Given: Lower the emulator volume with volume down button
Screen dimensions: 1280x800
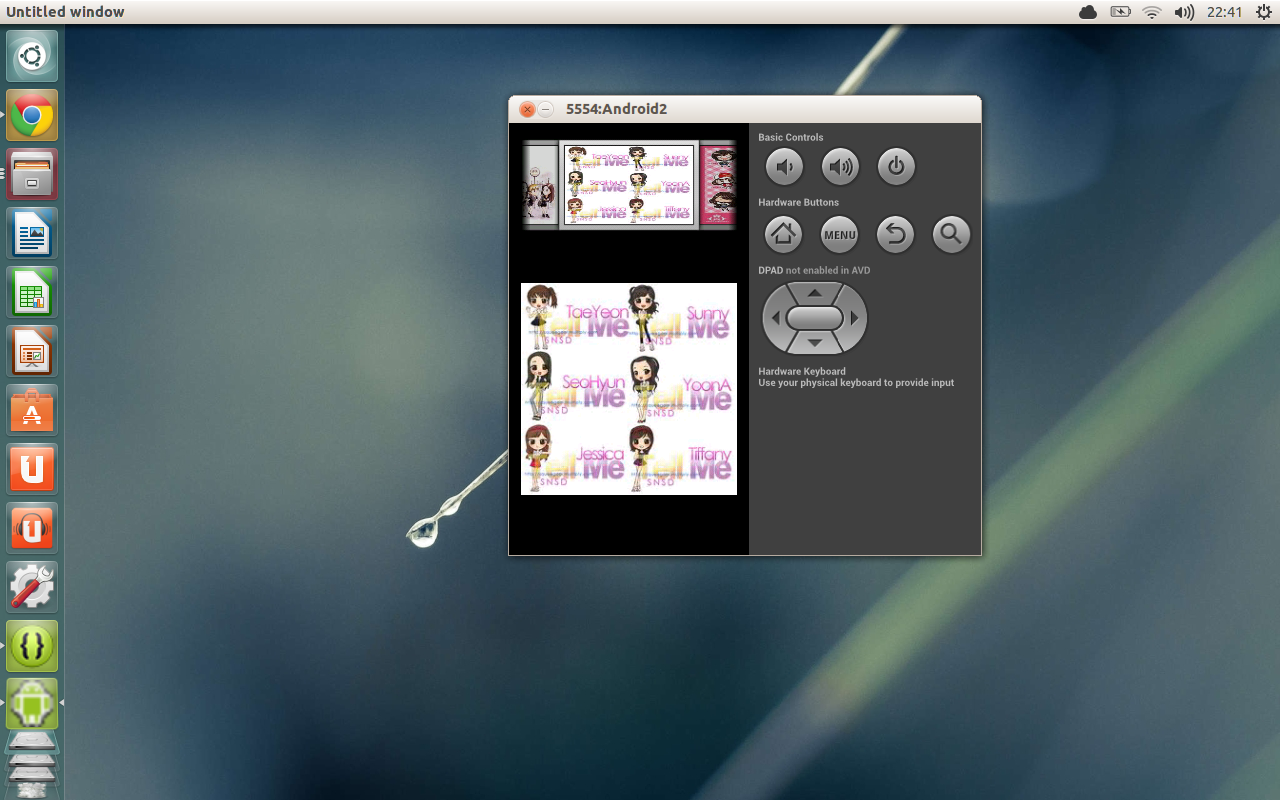Looking at the screenshot, I should tap(784, 167).
